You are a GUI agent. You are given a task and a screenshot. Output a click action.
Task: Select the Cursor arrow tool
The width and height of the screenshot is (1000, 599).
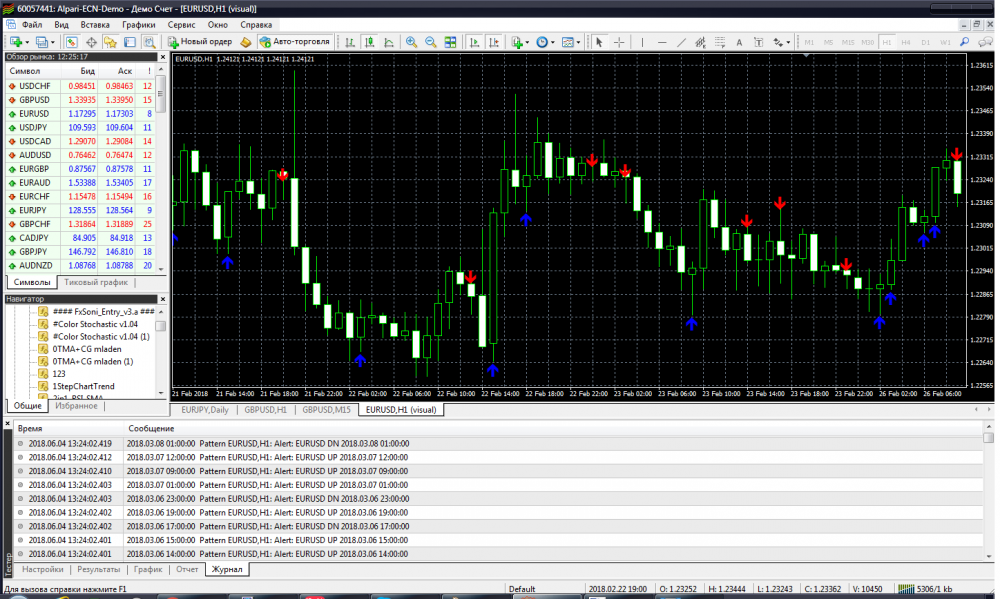click(599, 42)
